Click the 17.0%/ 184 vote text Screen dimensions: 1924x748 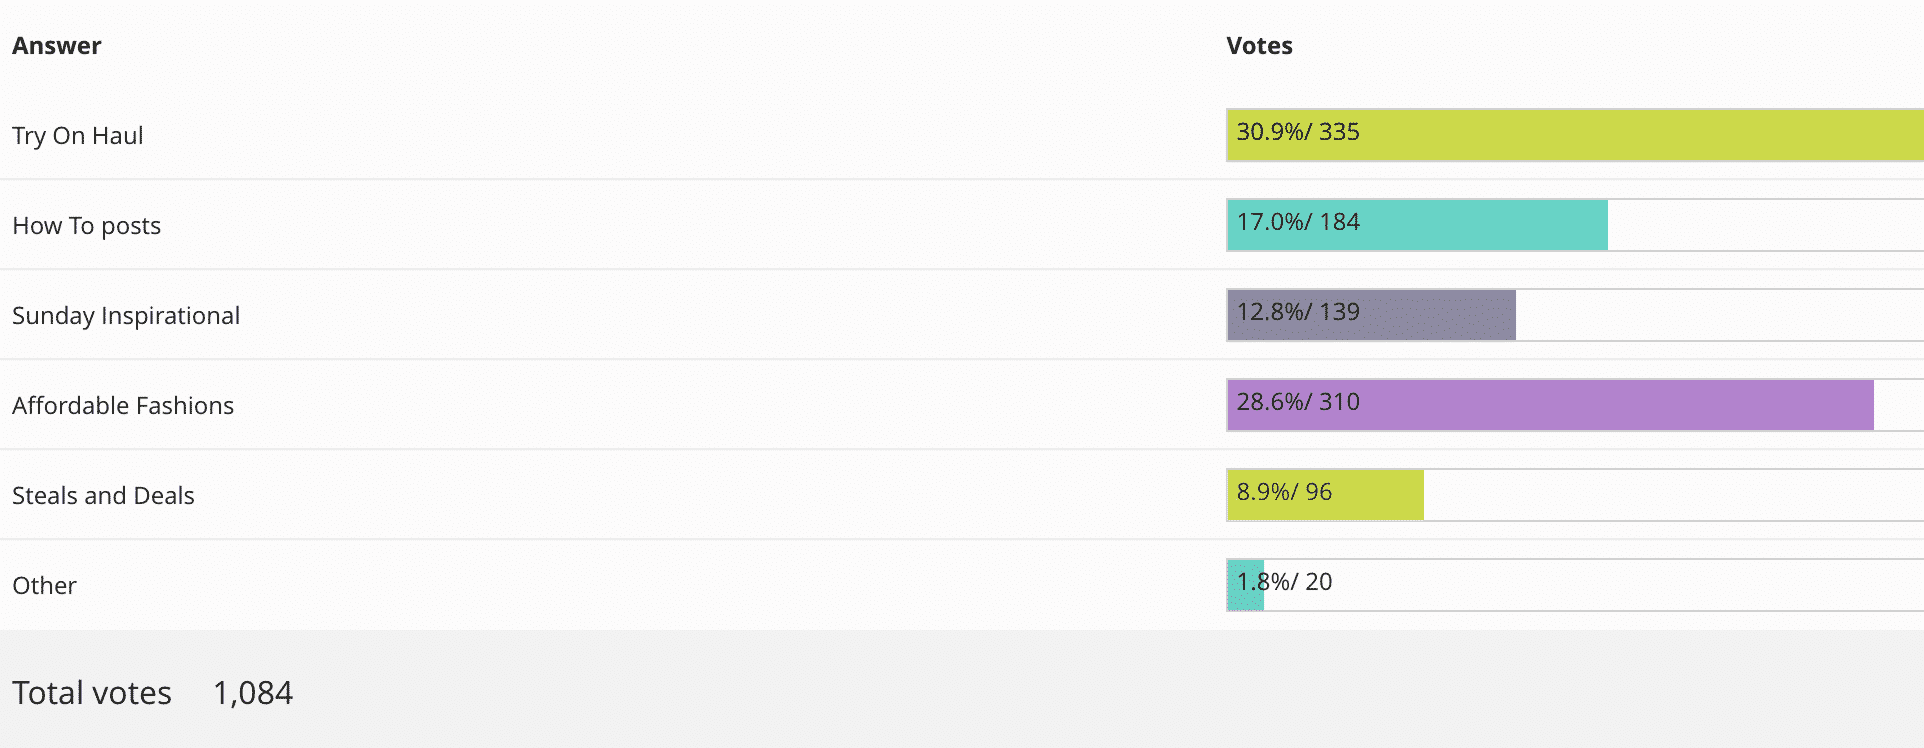[x=1298, y=222]
